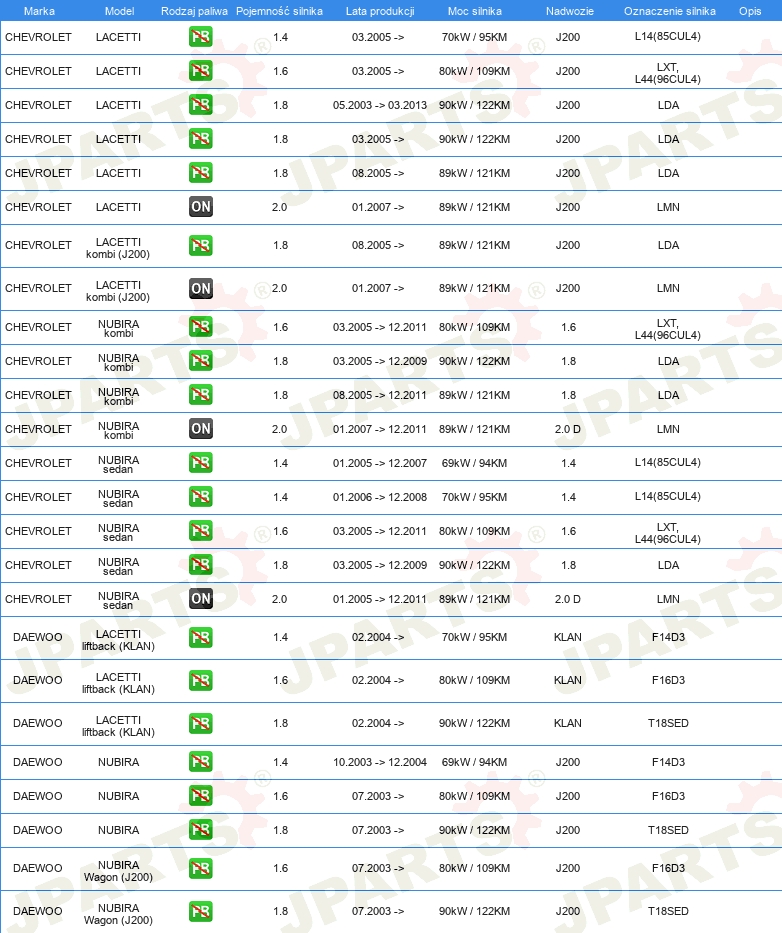The width and height of the screenshot is (782, 933).
Task: Click petrol icon in Daewoo Lacetti liftback F16D3 row
Action: click(x=201, y=680)
